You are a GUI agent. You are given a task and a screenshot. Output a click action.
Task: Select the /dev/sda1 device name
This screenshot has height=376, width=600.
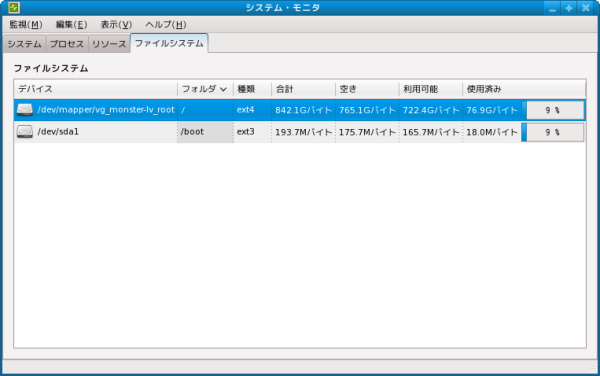point(58,132)
